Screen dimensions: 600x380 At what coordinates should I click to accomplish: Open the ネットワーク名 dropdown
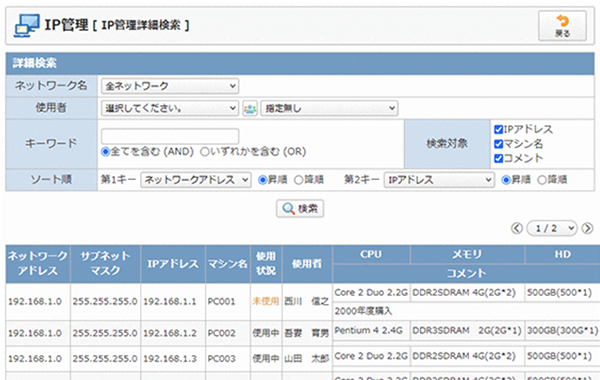[x=170, y=86]
